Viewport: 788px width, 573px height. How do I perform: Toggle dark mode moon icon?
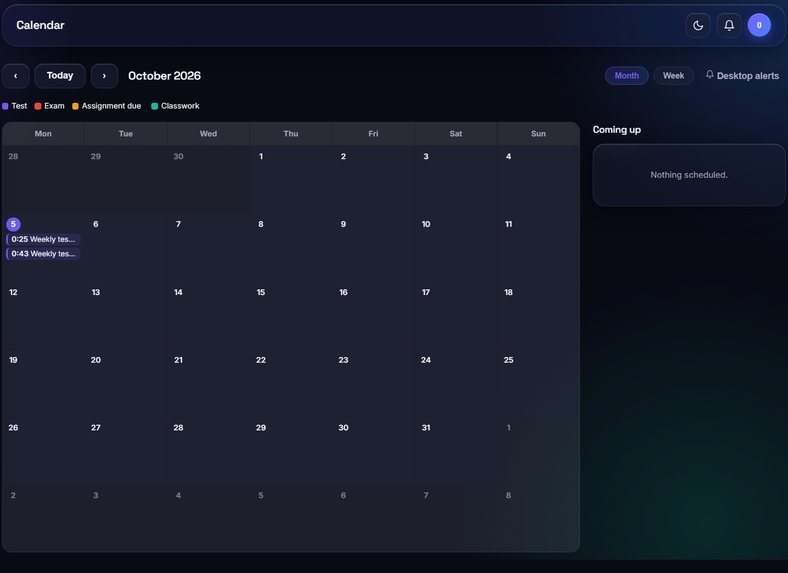698,25
